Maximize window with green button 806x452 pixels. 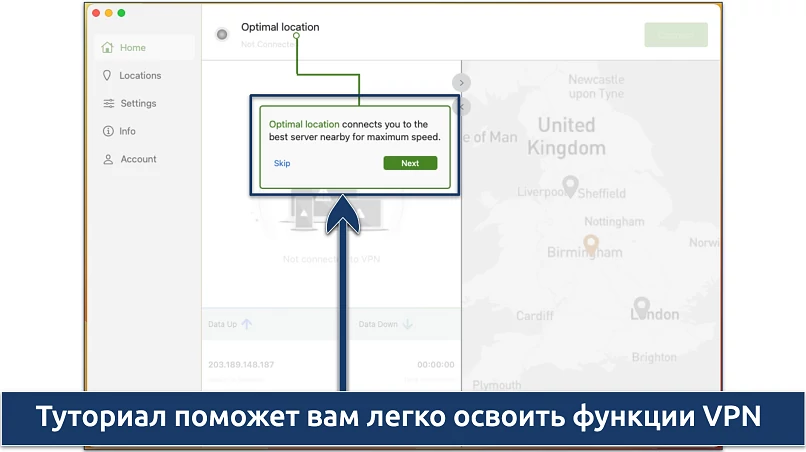tap(121, 13)
